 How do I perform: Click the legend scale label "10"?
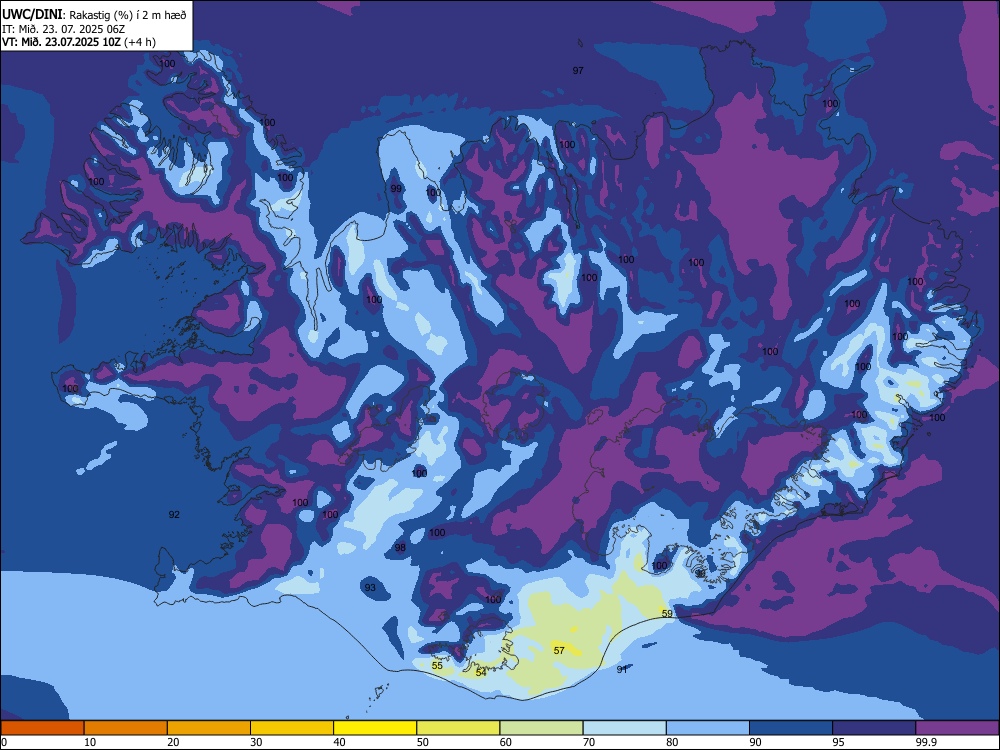[x=90, y=742]
